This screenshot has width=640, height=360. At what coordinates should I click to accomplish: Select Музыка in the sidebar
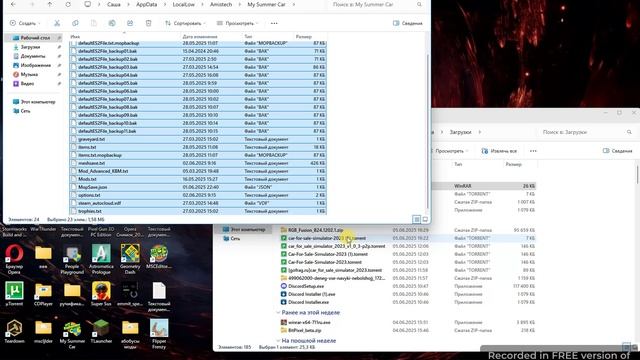(29, 75)
